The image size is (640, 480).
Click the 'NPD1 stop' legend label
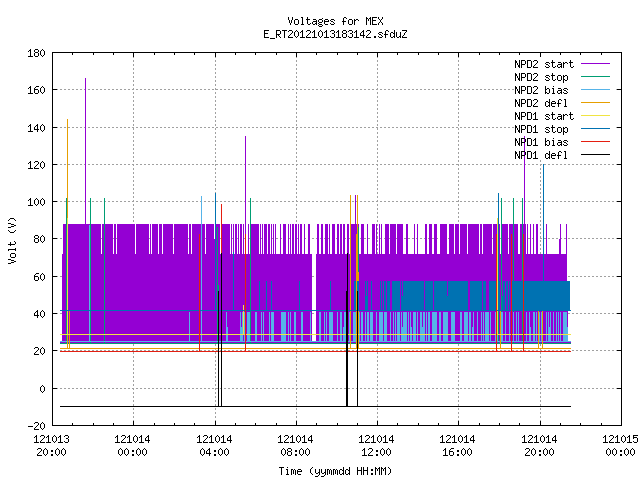click(x=541, y=129)
